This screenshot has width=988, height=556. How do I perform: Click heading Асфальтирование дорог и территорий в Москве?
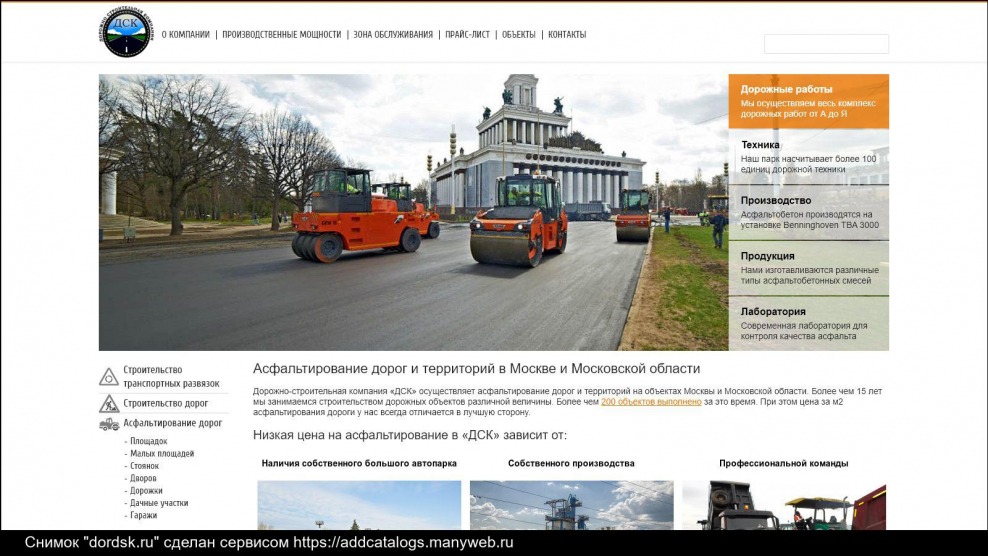click(476, 369)
